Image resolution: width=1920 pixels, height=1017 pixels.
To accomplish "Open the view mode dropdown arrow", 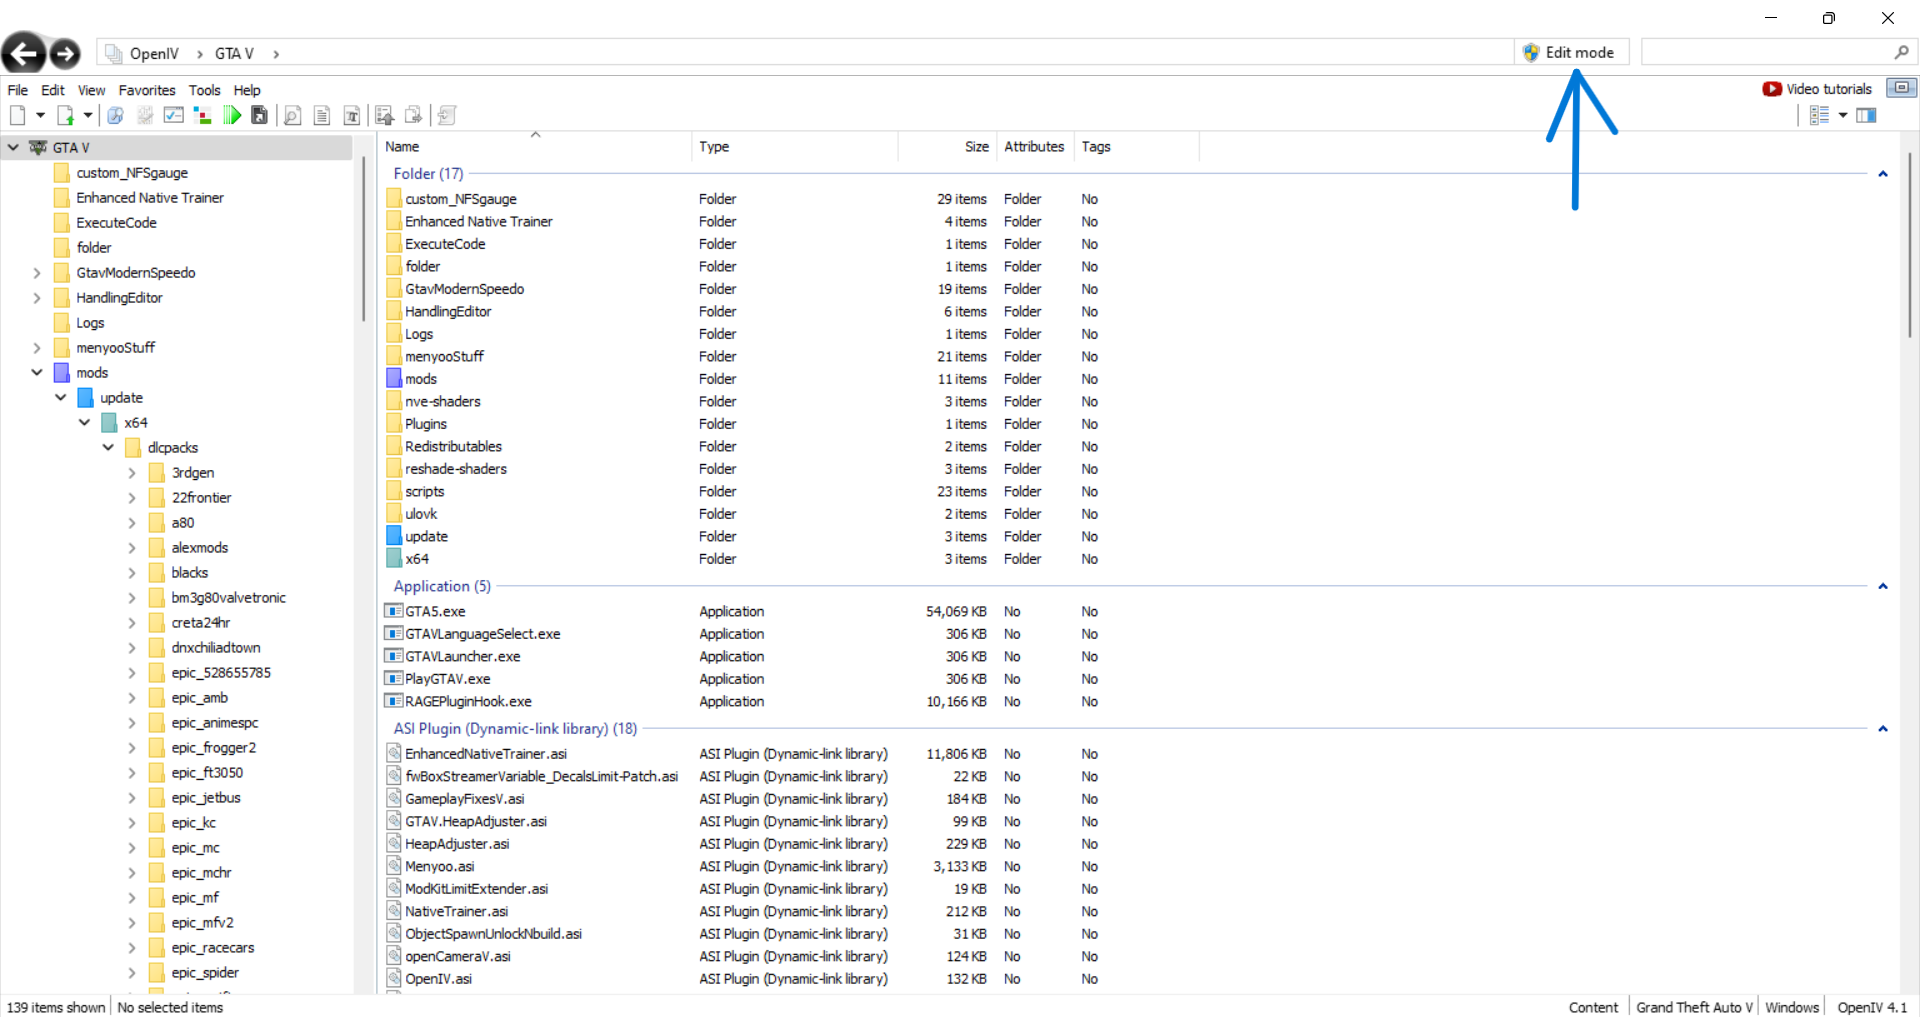I will coord(1843,116).
